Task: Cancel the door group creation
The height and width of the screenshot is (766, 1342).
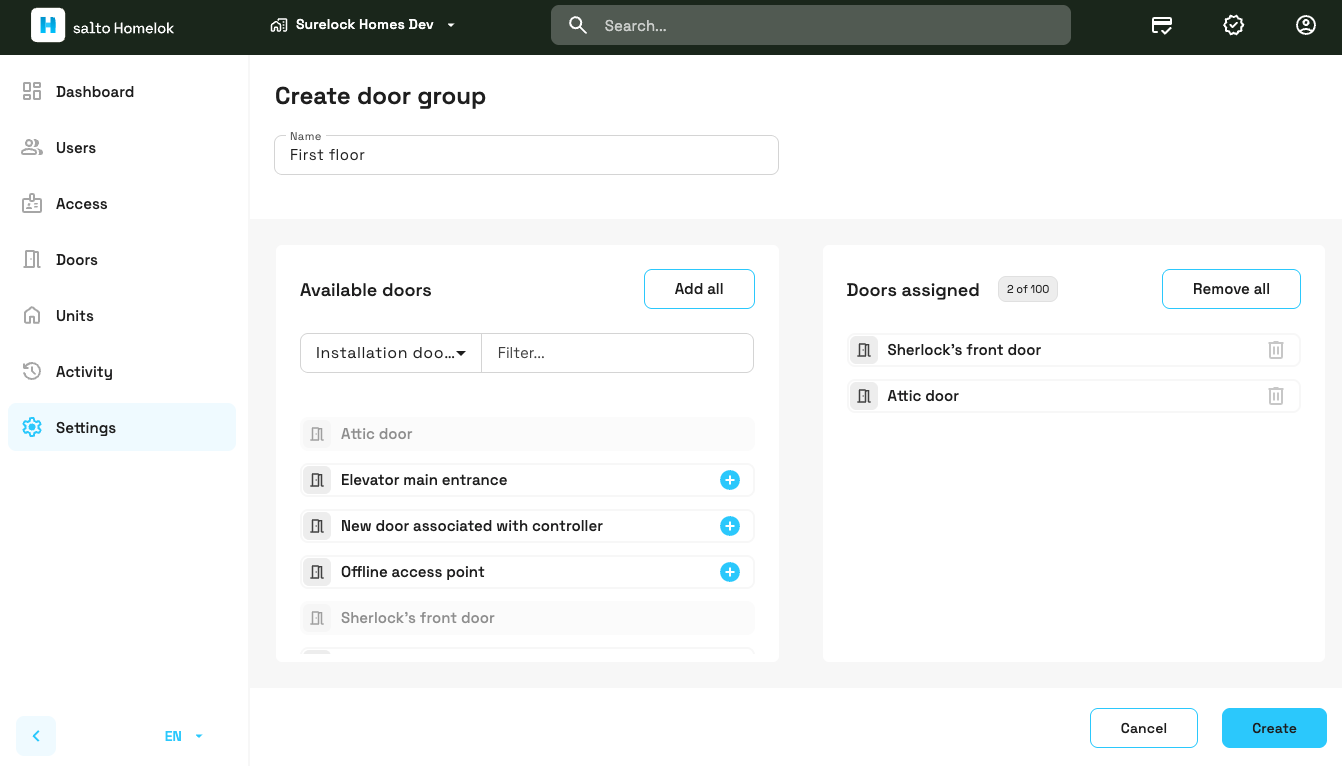Action: (1144, 728)
